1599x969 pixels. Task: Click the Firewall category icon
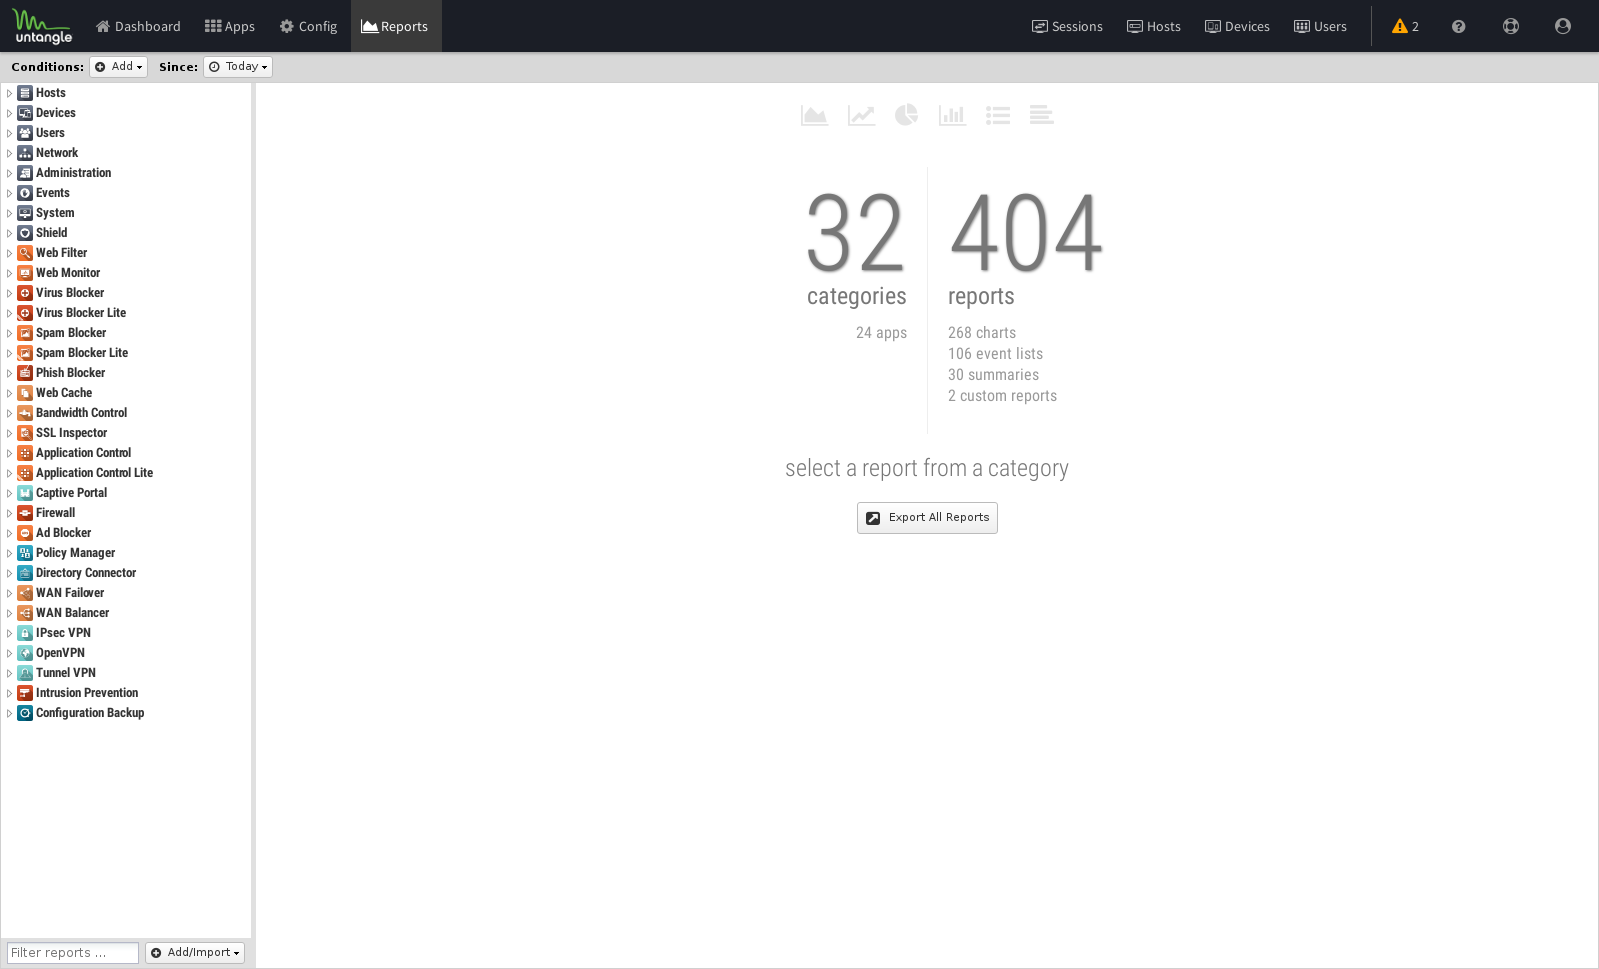click(25, 513)
